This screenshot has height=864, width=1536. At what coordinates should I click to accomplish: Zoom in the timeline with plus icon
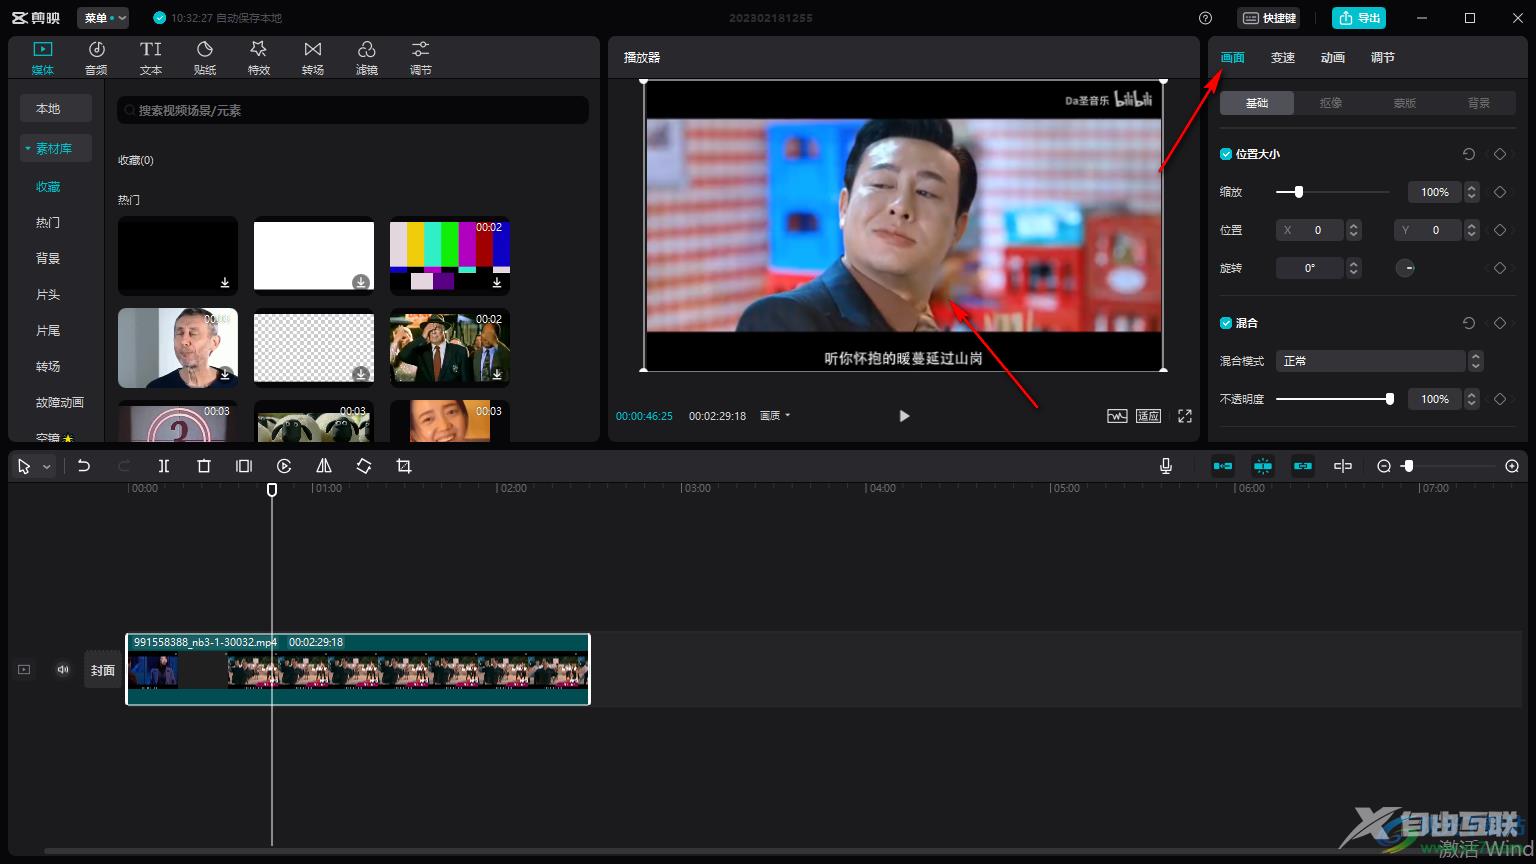point(1512,466)
